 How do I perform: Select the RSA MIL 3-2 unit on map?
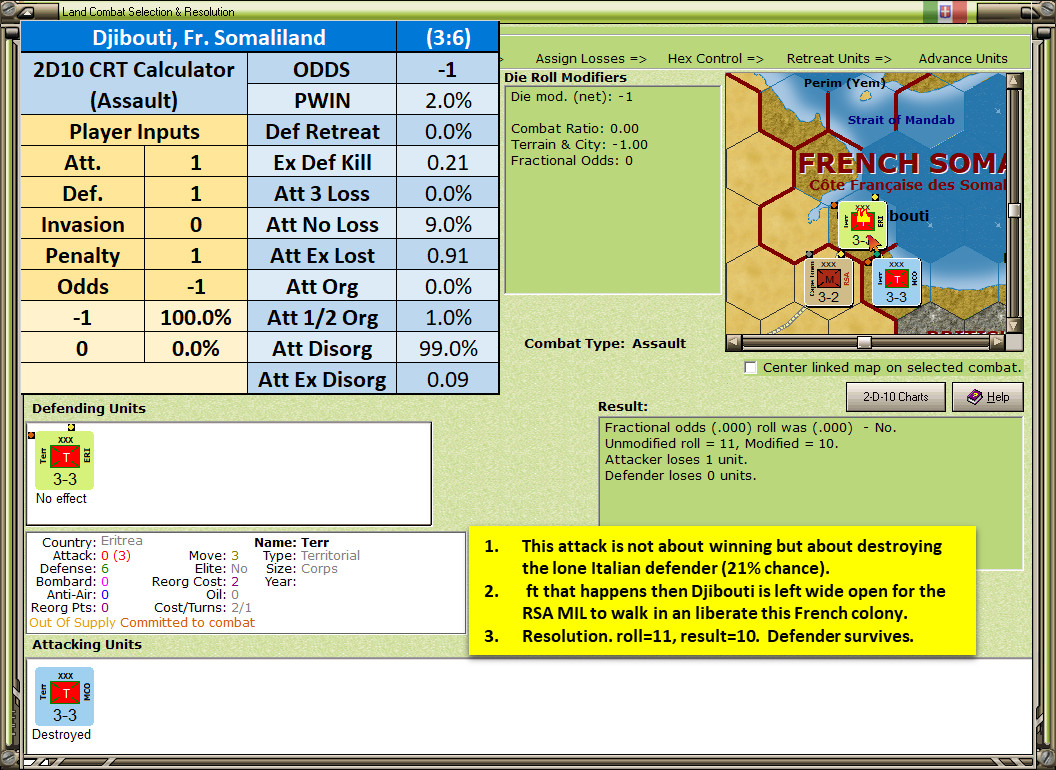coord(829,282)
